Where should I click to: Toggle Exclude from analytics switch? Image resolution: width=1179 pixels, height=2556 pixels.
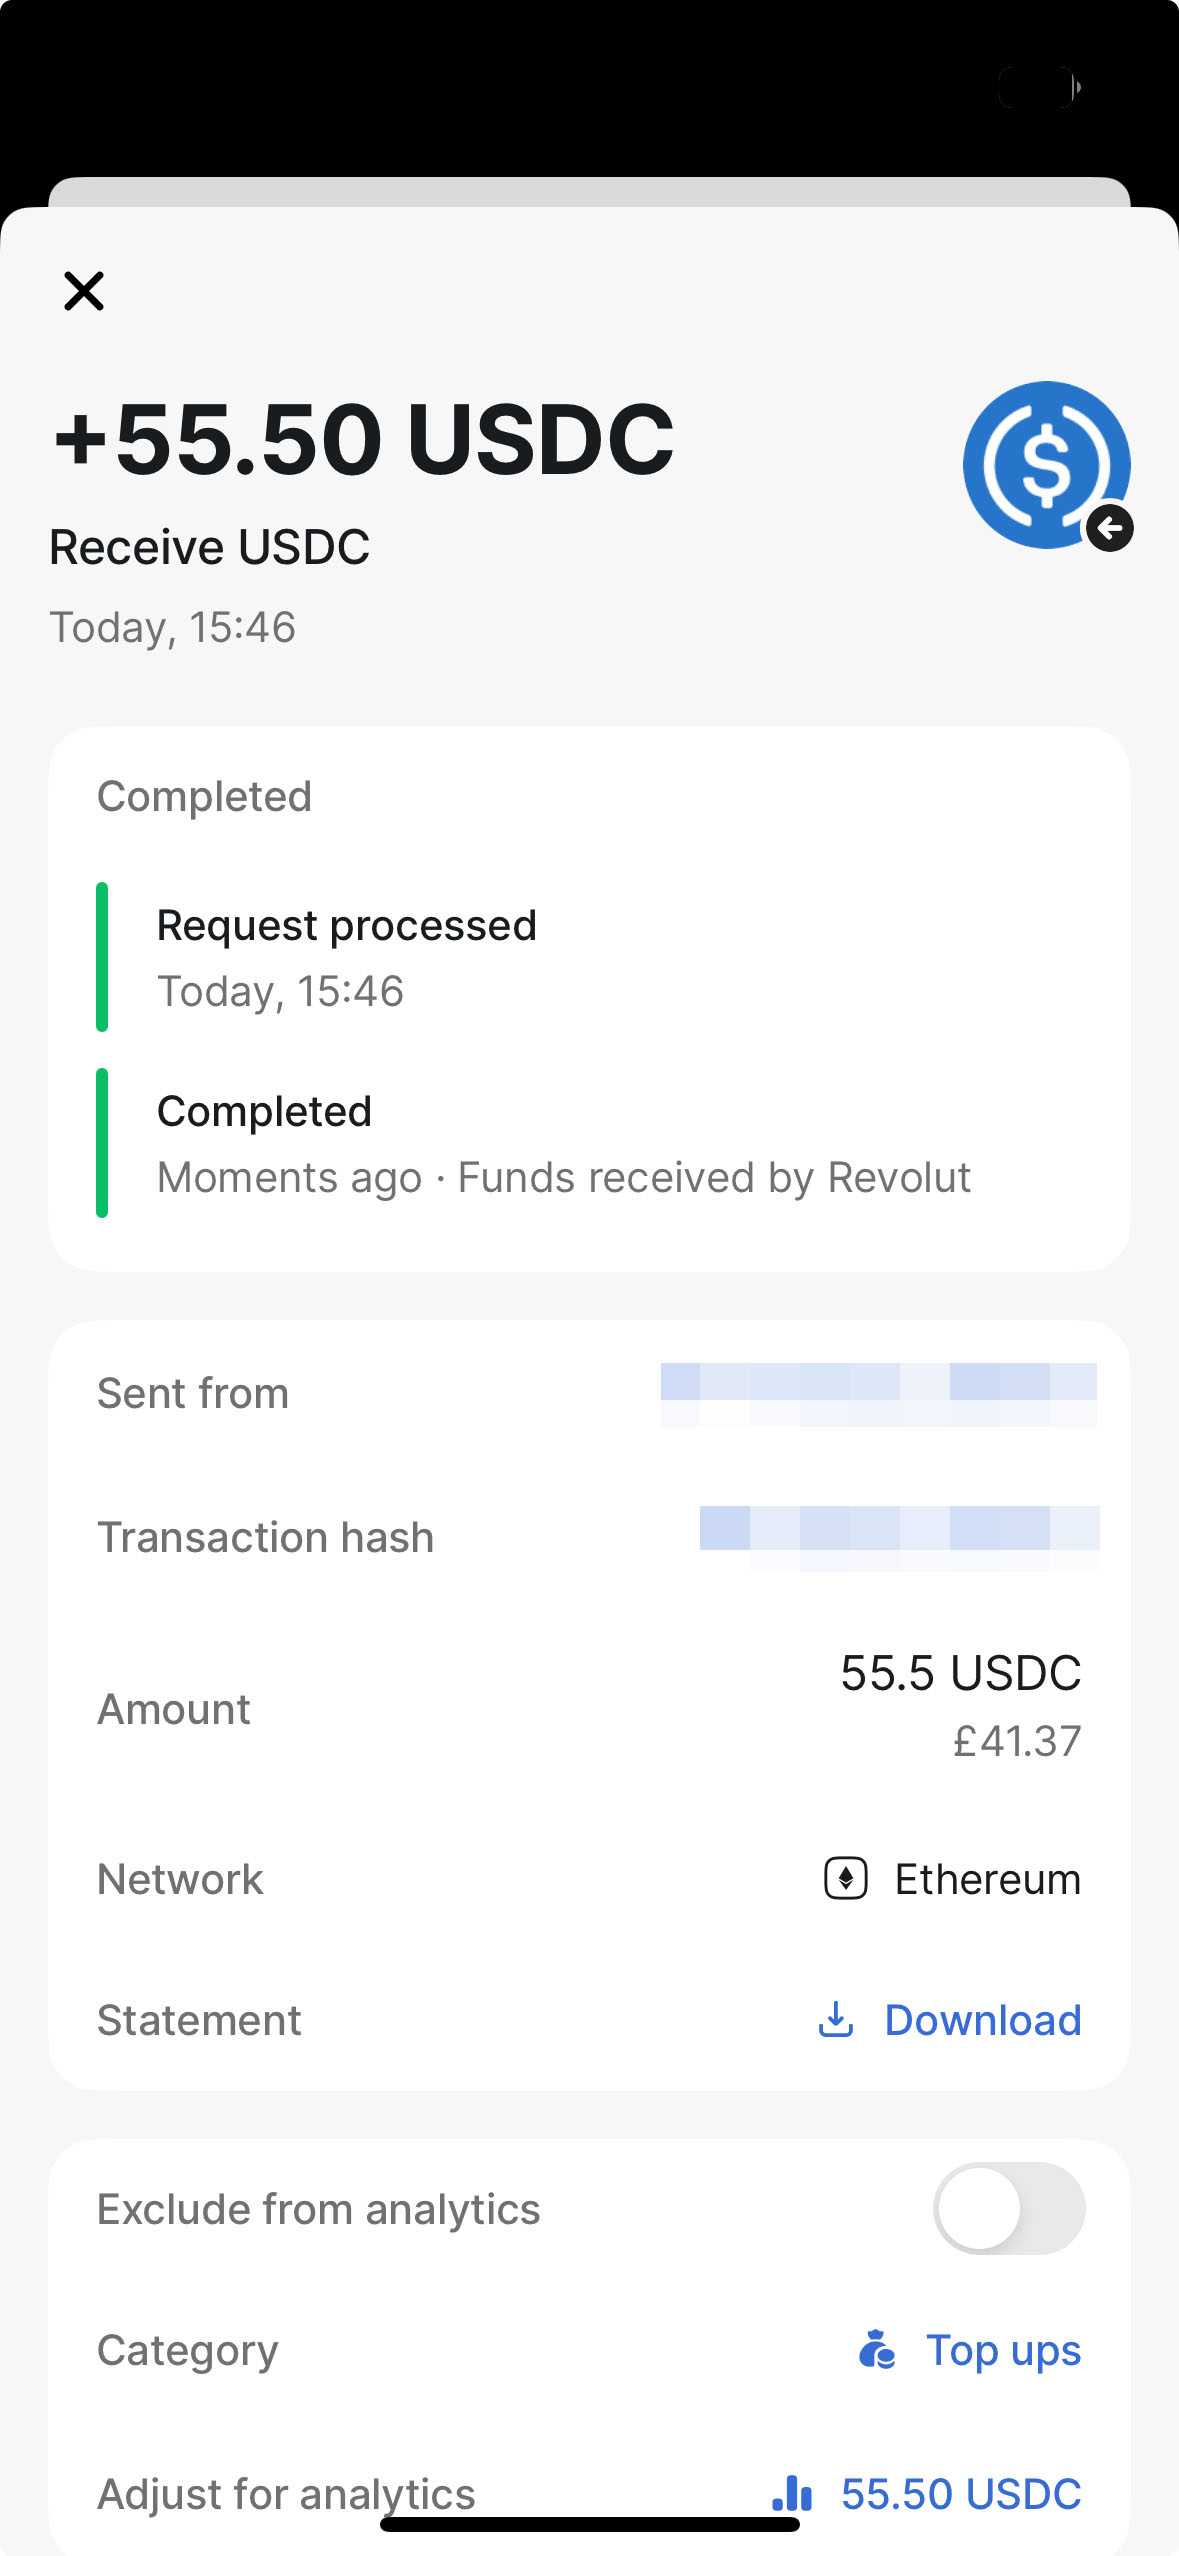[x=1009, y=2208]
